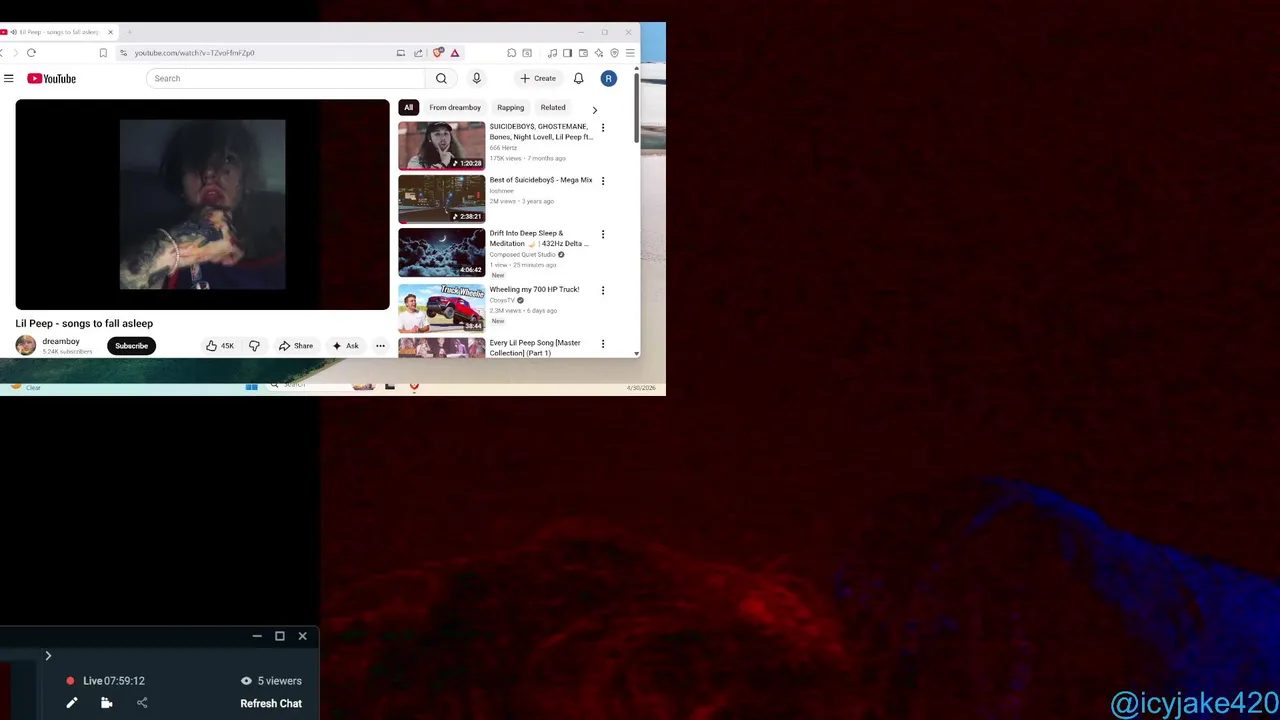Click the YouTube Search input field
The height and width of the screenshot is (720, 1280).
[286, 78]
